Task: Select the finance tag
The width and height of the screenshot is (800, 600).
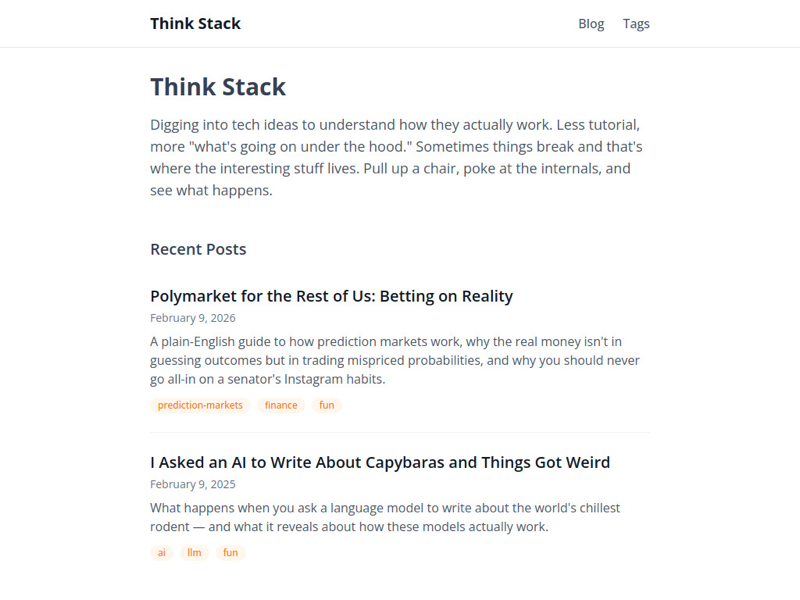Action: point(280,405)
